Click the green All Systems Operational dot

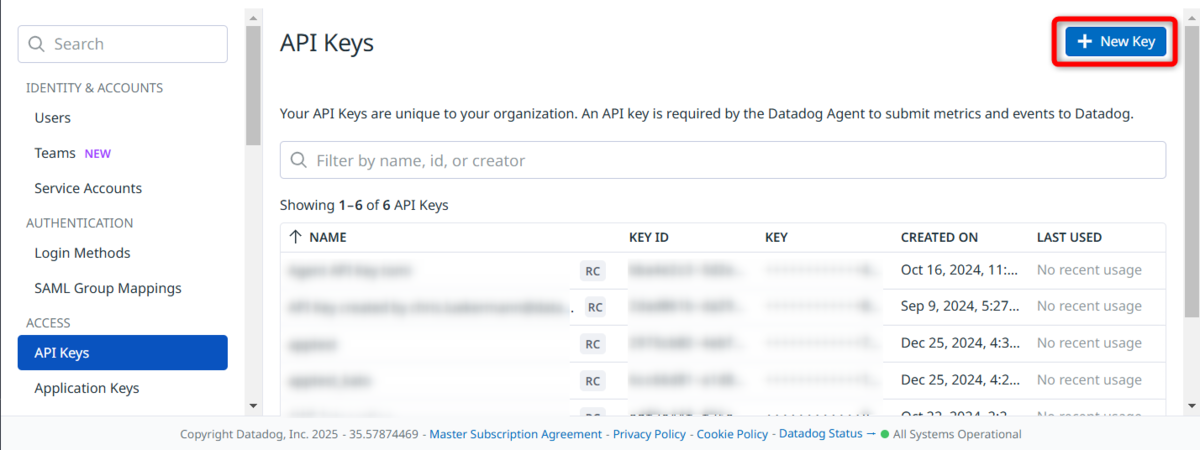coord(885,435)
